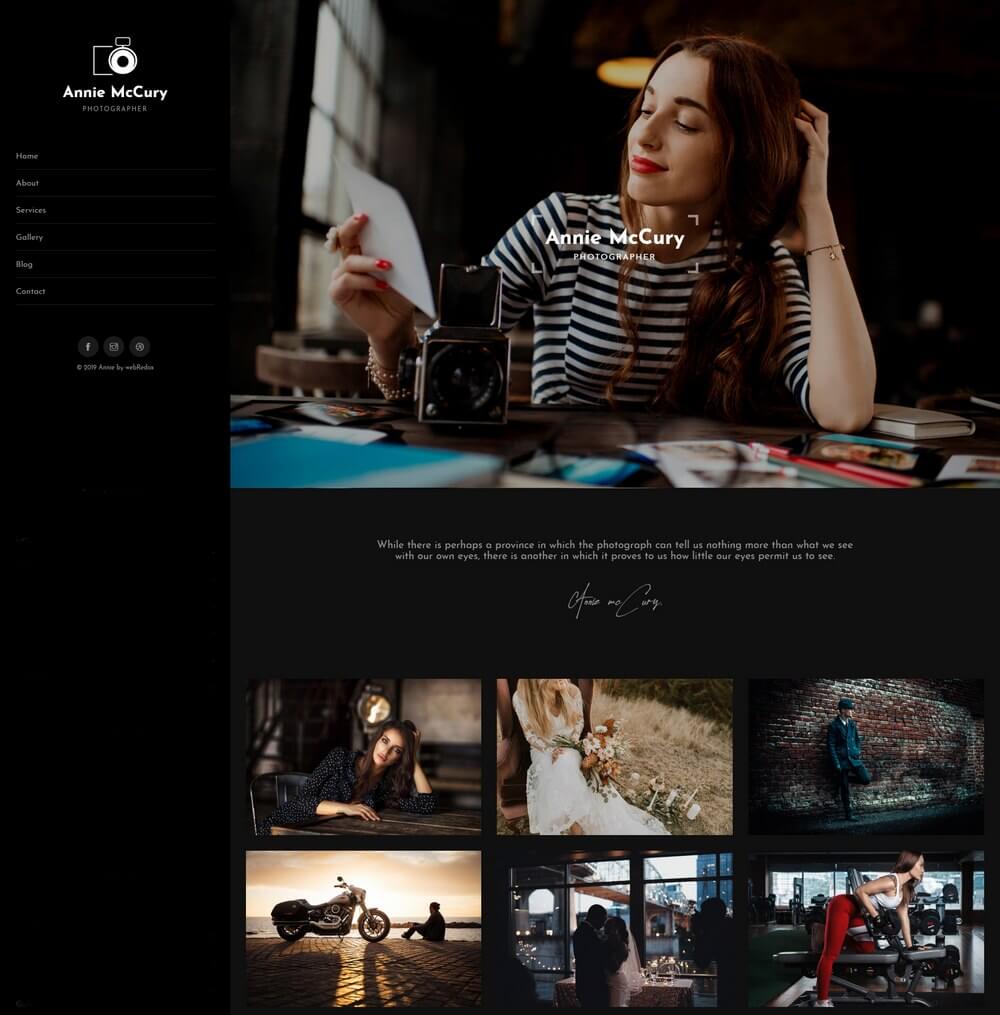Open the Dribbble social icon
Viewport: 1000px width, 1015px height.
click(140, 347)
